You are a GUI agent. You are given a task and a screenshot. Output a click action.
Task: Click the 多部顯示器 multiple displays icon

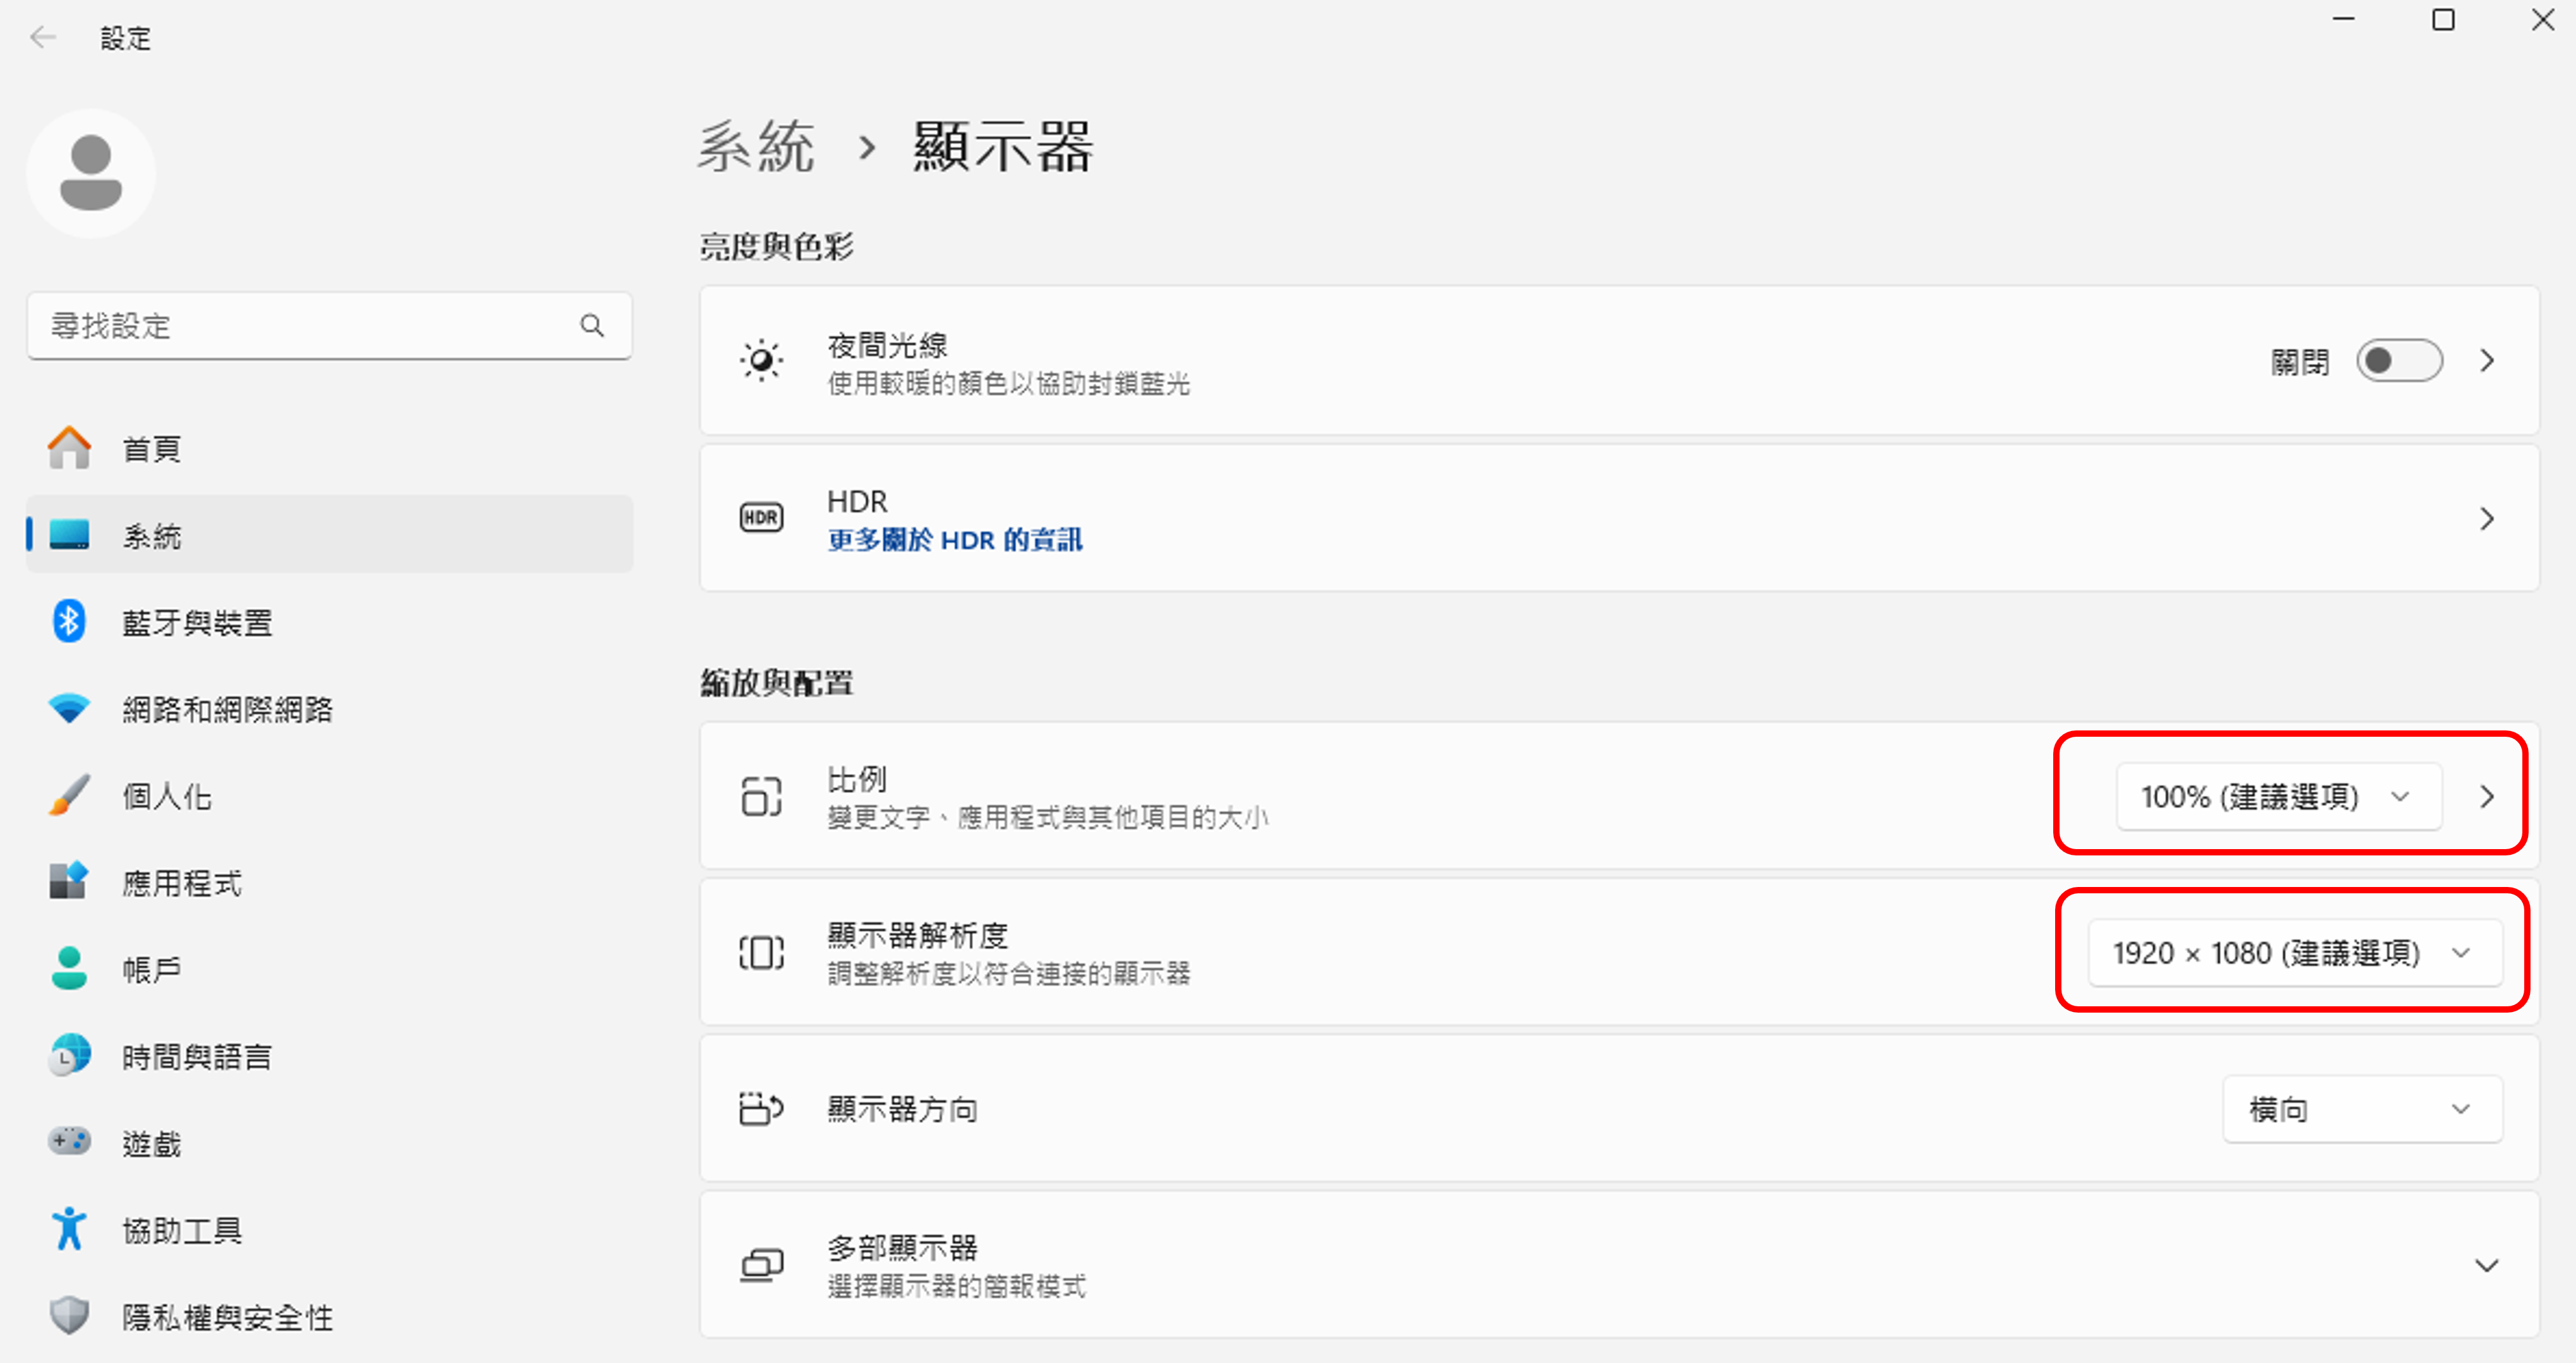(x=761, y=1265)
